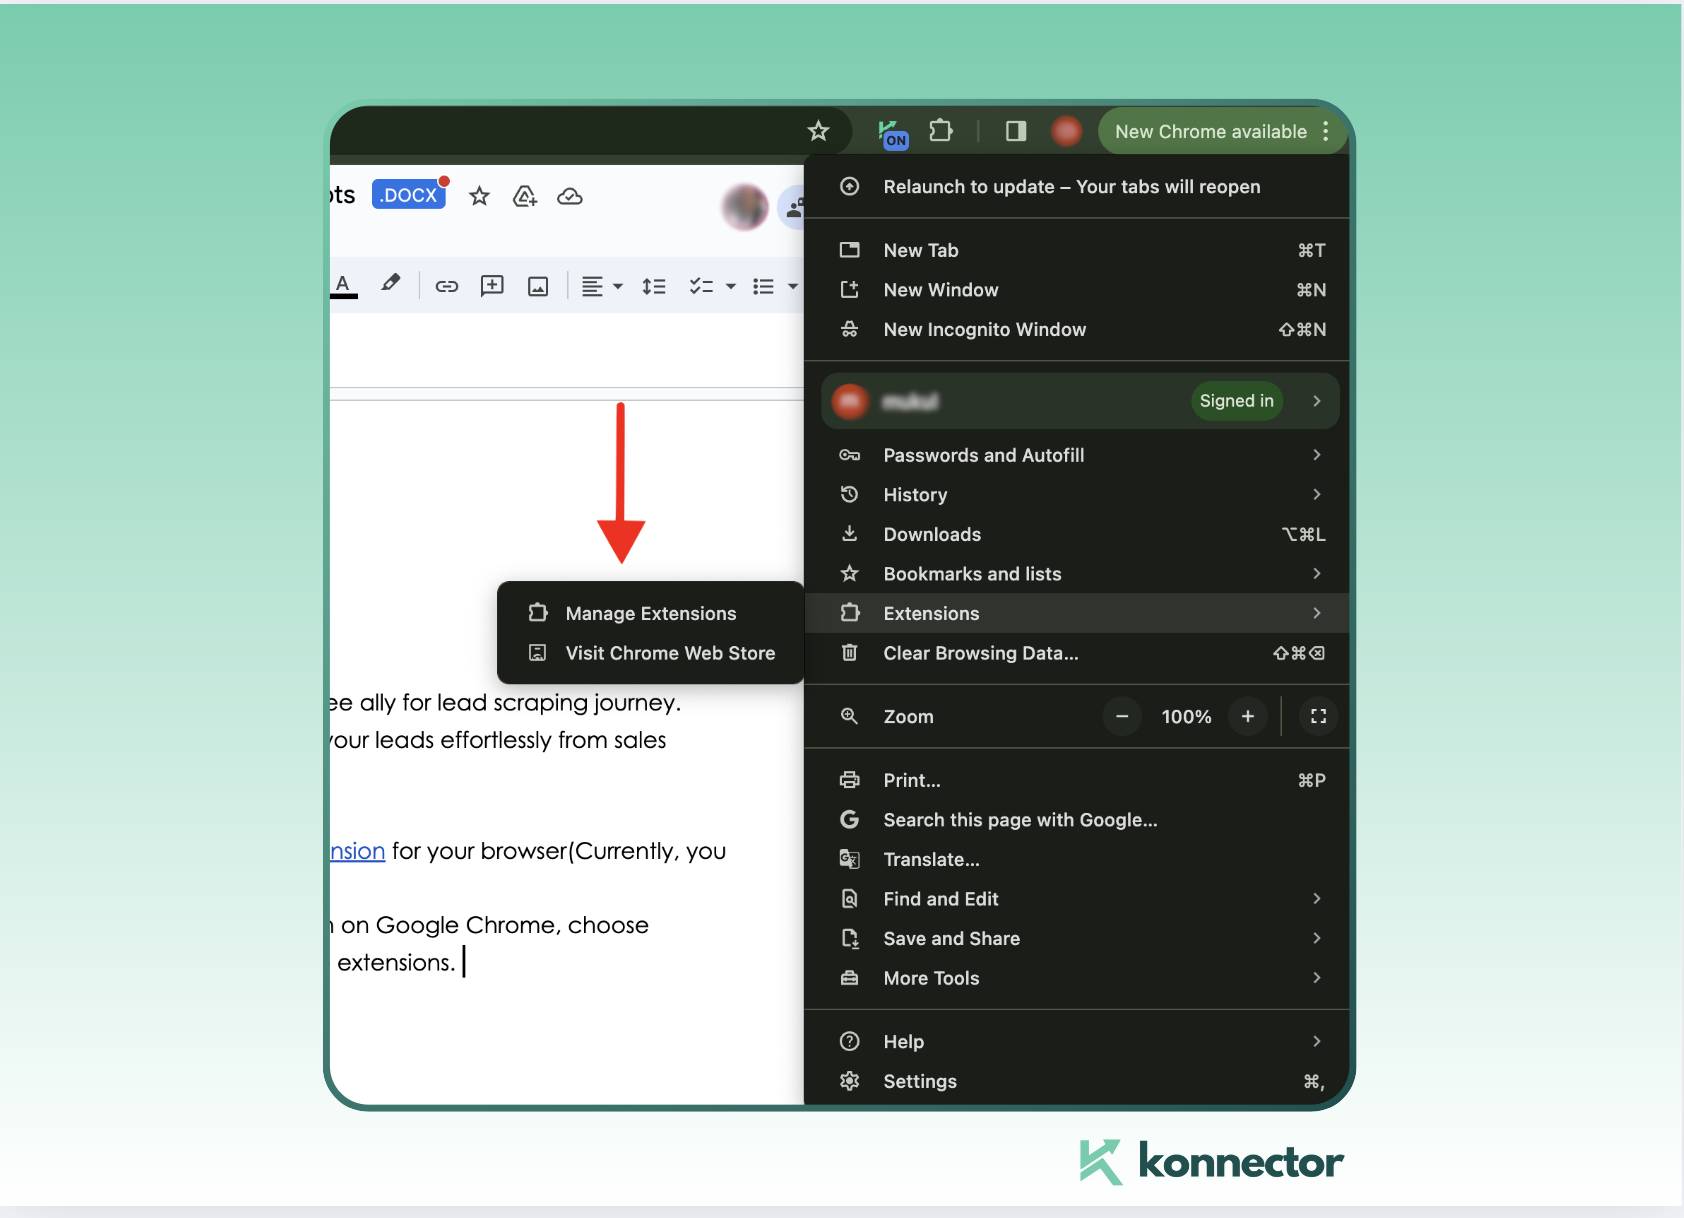Viewport: 1684px width, 1218px height.
Task: Open the three-dot Chrome menu icon
Action: (1326, 131)
